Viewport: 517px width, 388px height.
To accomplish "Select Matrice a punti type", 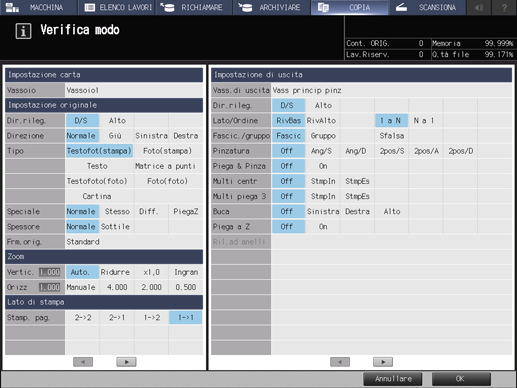I will point(168,166).
